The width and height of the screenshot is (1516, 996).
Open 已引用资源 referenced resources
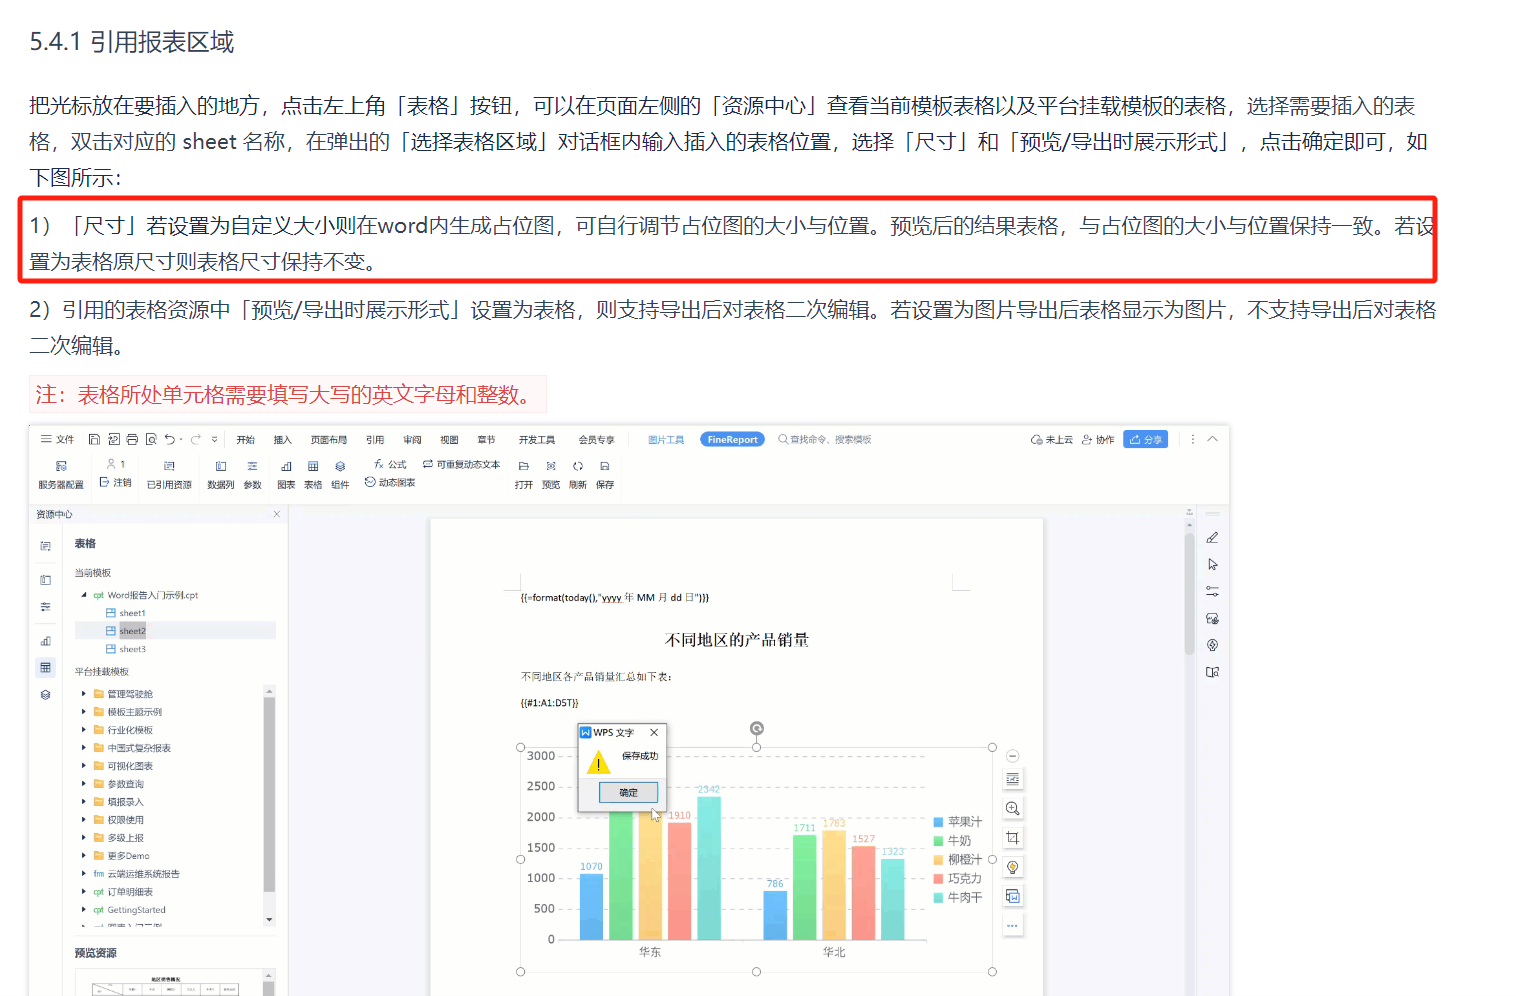(x=169, y=474)
